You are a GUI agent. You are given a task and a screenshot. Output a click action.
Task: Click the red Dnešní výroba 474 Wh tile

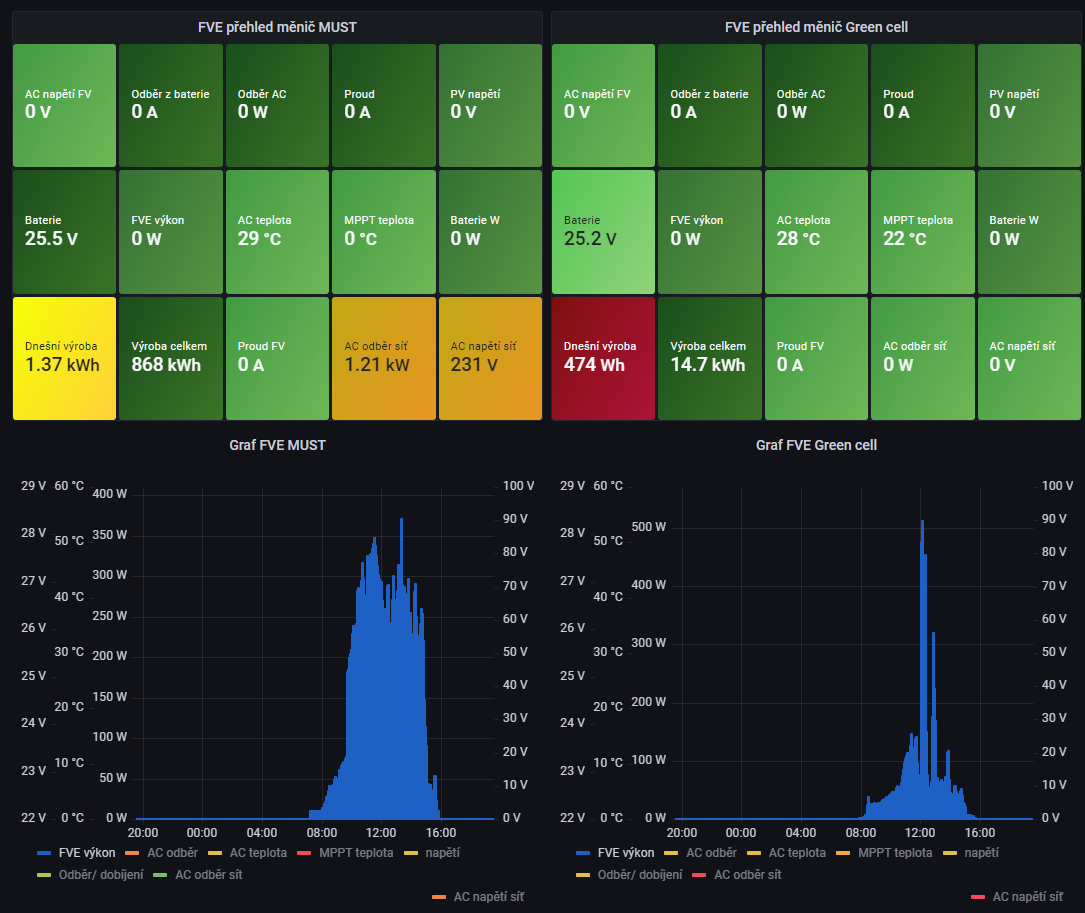[603, 358]
